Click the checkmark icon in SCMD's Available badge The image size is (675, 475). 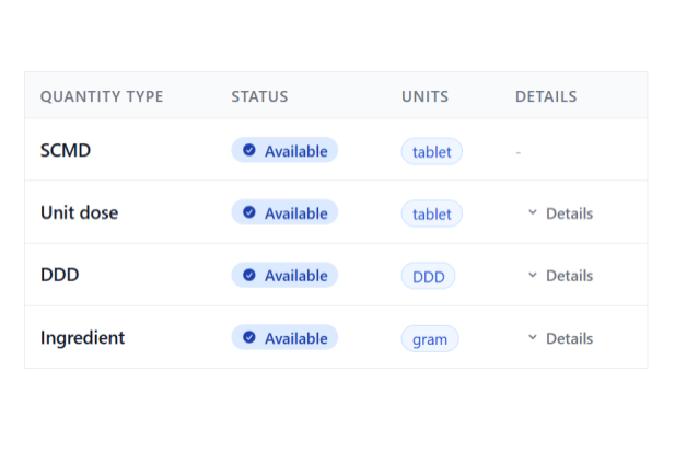coord(249,150)
